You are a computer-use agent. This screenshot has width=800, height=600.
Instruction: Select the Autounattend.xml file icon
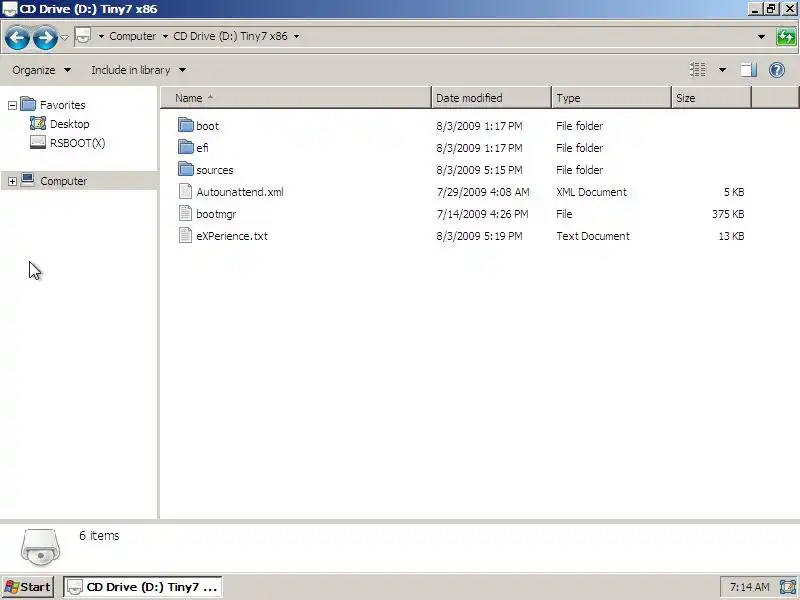pos(186,191)
